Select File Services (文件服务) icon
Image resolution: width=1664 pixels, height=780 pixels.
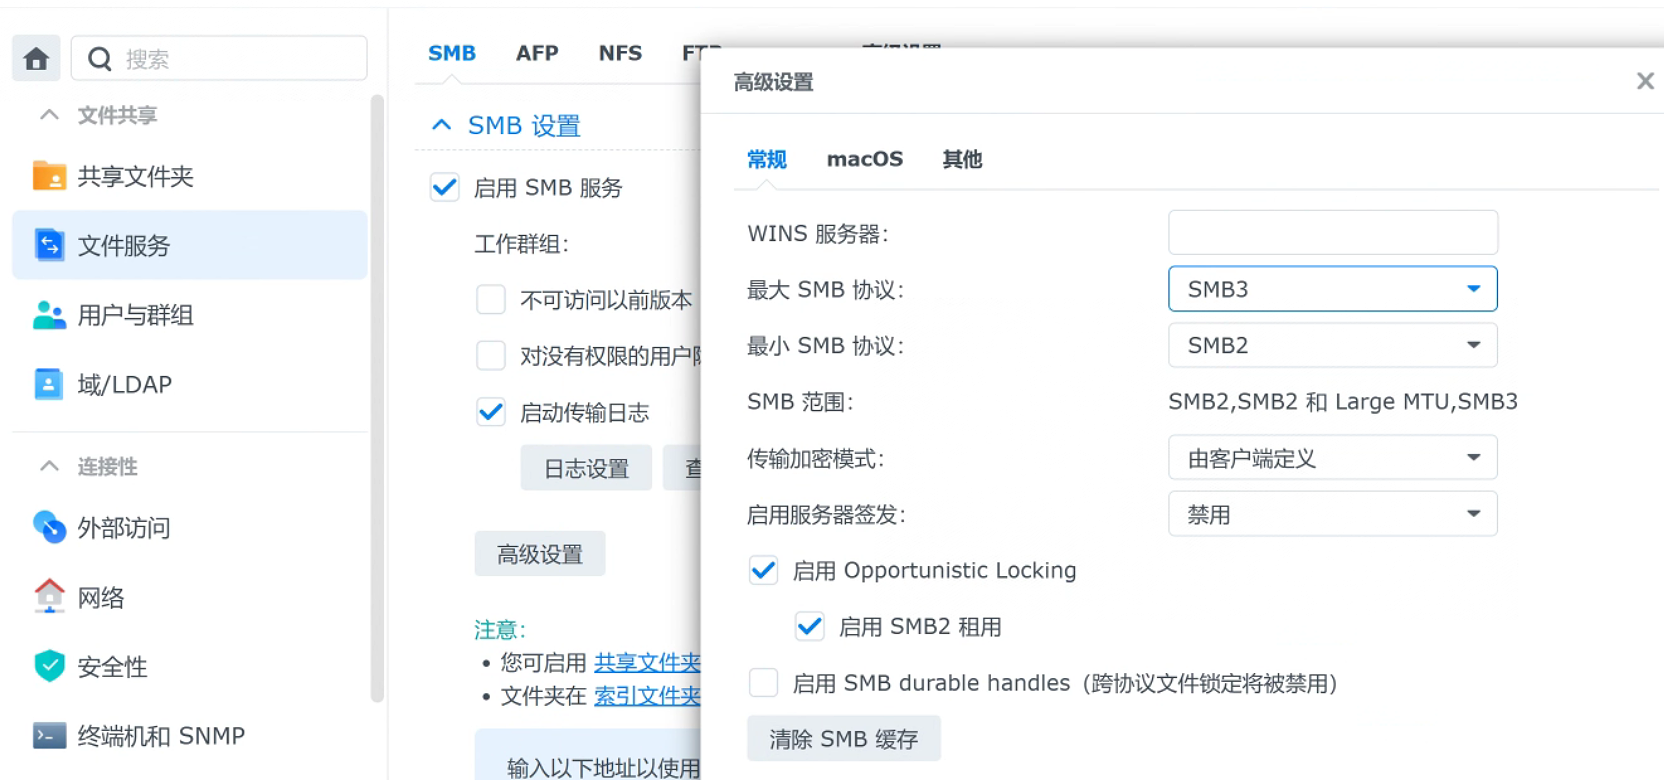49,245
